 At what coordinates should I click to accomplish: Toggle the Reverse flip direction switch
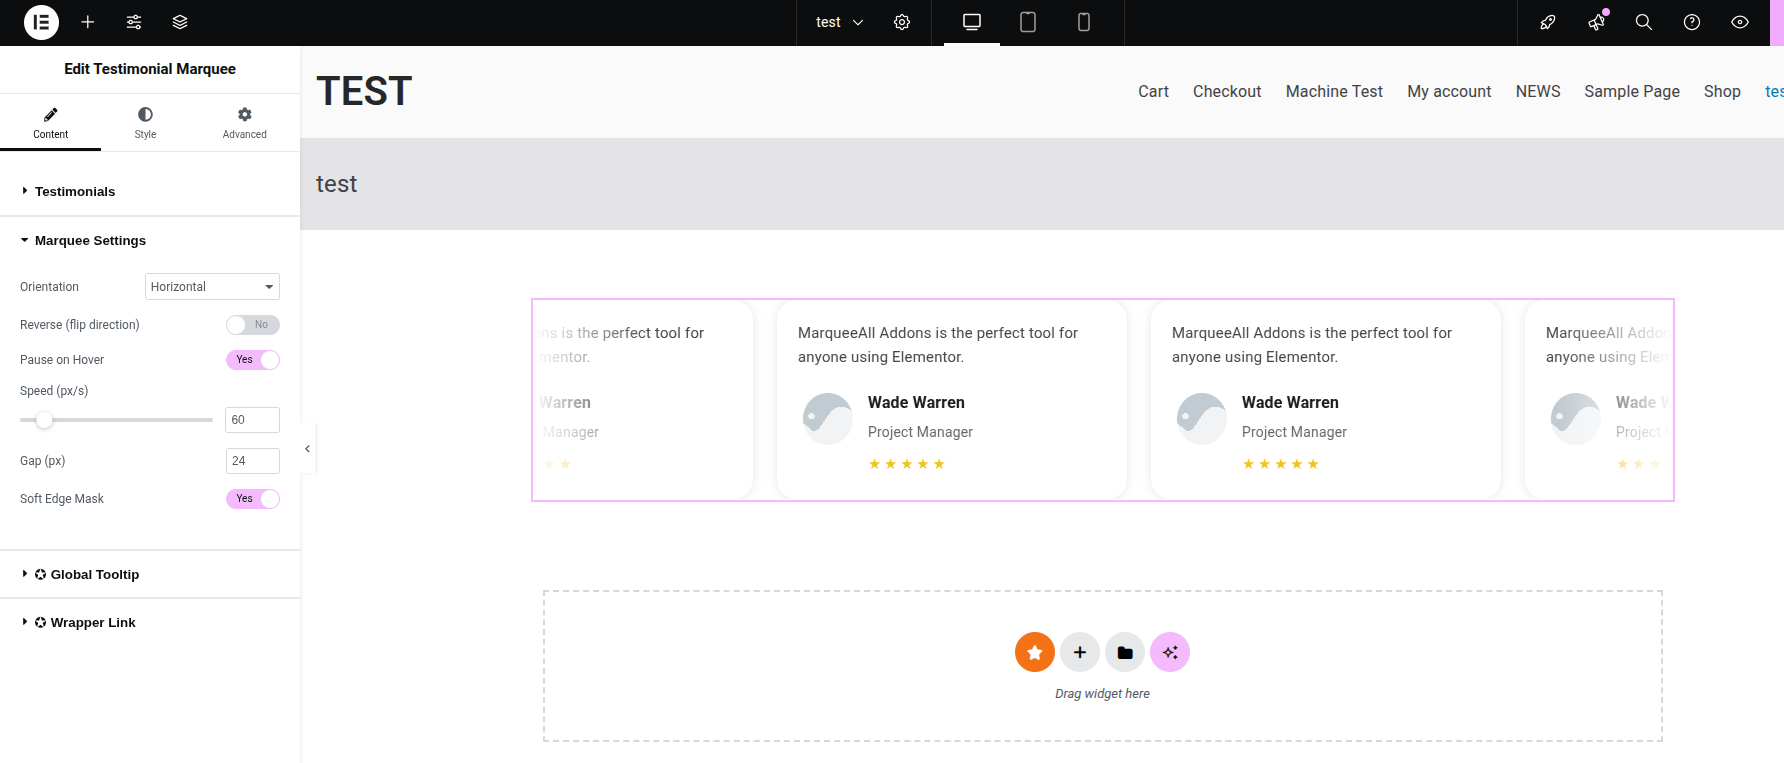click(252, 325)
